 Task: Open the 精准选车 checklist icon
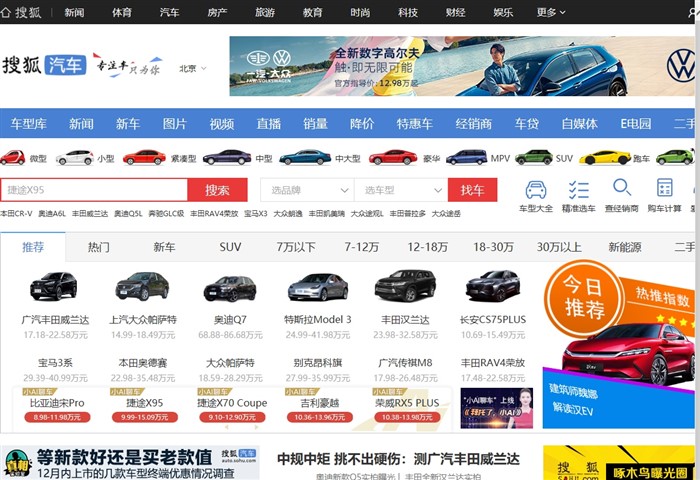(x=579, y=190)
